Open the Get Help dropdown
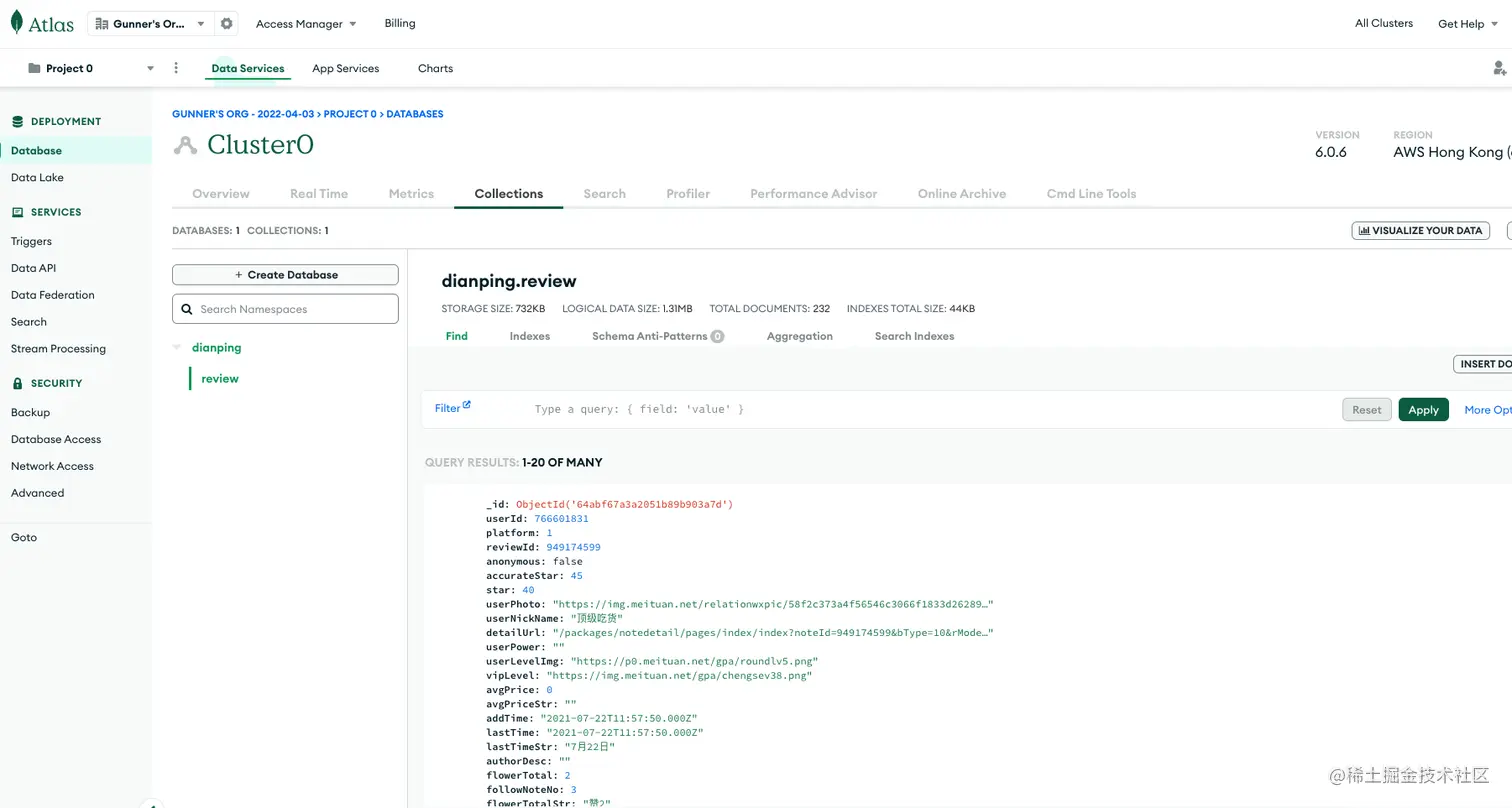Image resolution: width=1512 pixels, height=808 pixels. [x=1467, y=23]
